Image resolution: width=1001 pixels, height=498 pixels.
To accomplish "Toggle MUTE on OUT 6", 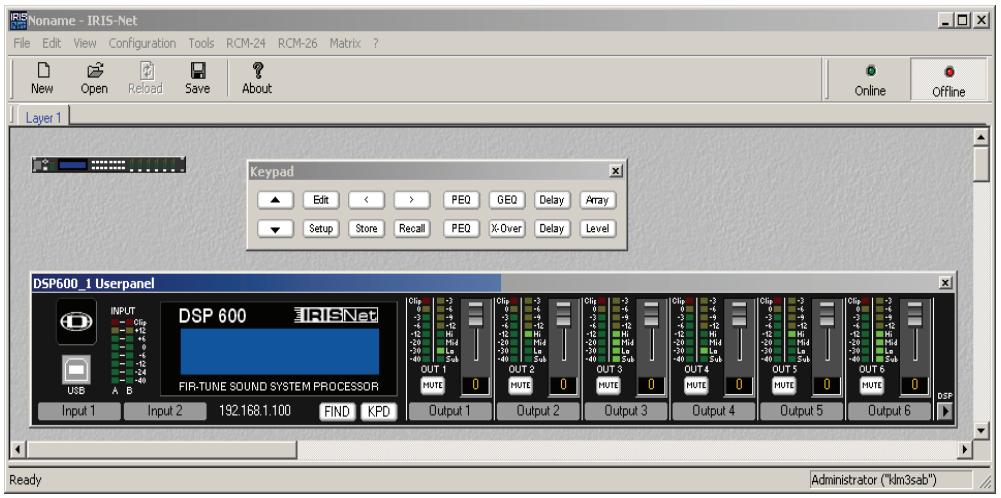I will (871, 385).
